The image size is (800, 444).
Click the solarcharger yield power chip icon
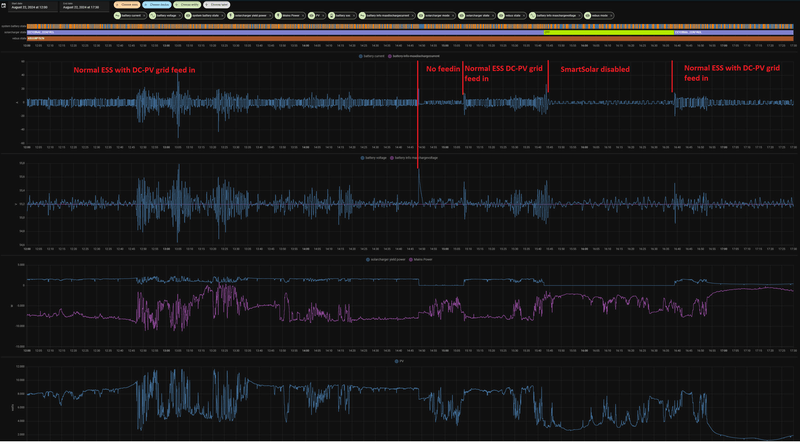[x=230, y=15]
